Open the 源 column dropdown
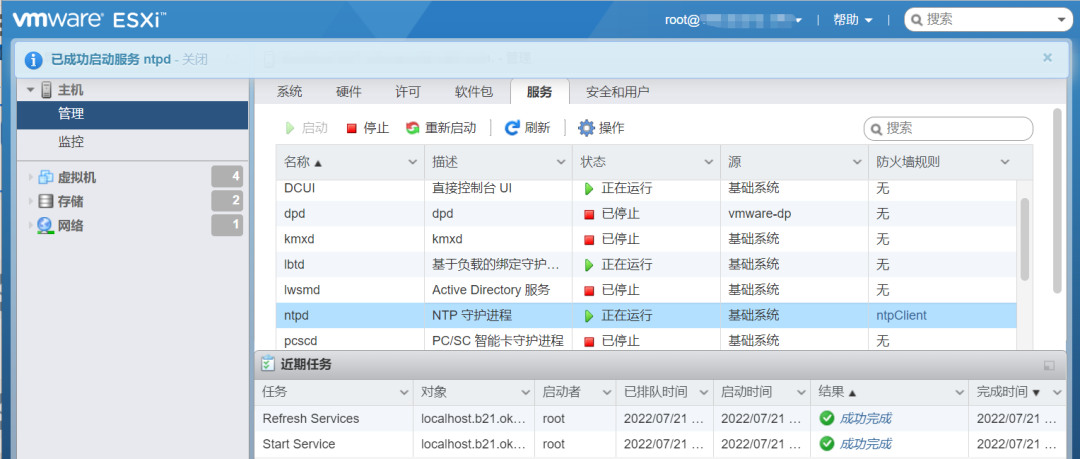 (x=857, y=163)
